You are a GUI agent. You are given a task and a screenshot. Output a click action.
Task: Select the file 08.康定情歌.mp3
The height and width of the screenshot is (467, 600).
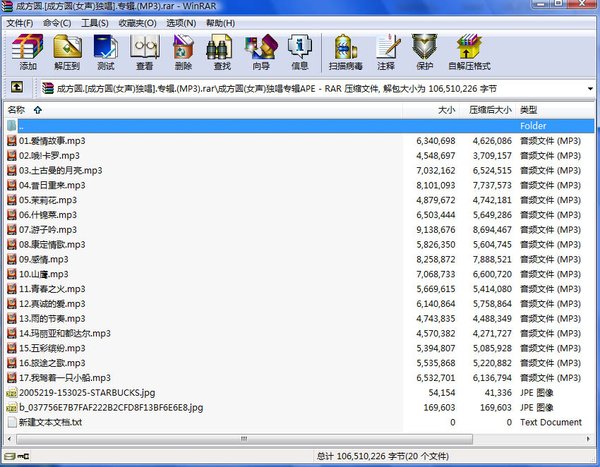52,245
